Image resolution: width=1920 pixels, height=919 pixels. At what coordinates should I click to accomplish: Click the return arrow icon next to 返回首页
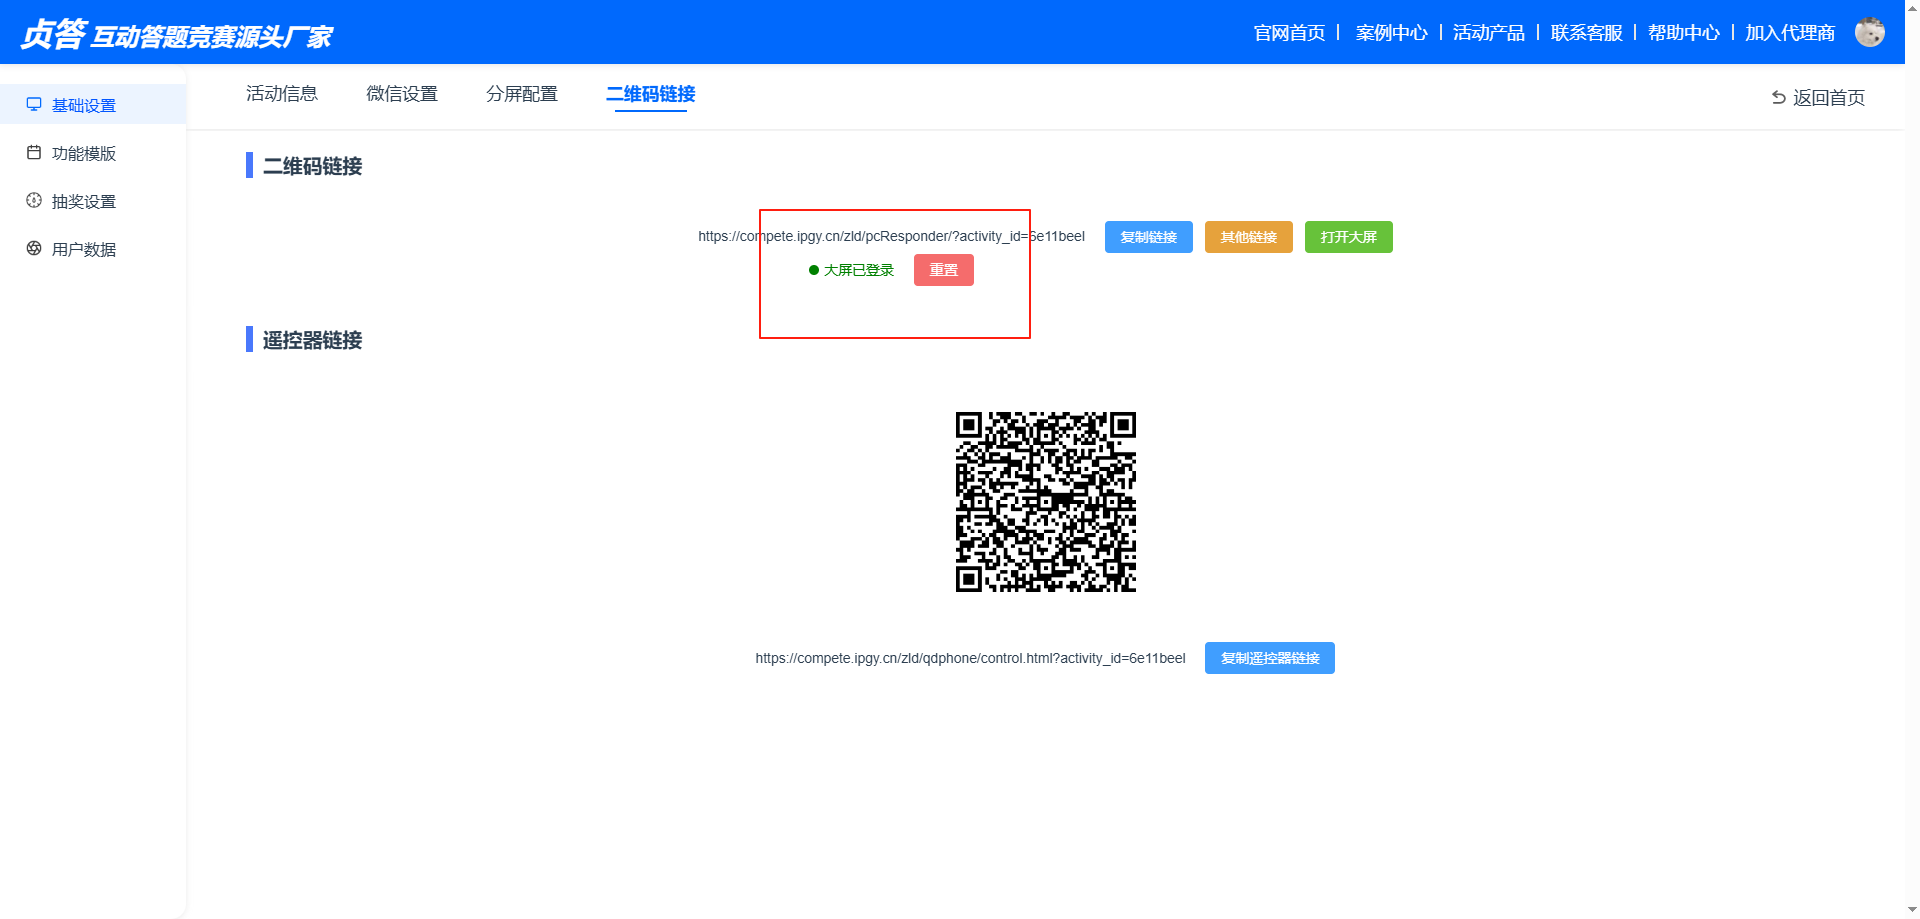(1779, 98)
